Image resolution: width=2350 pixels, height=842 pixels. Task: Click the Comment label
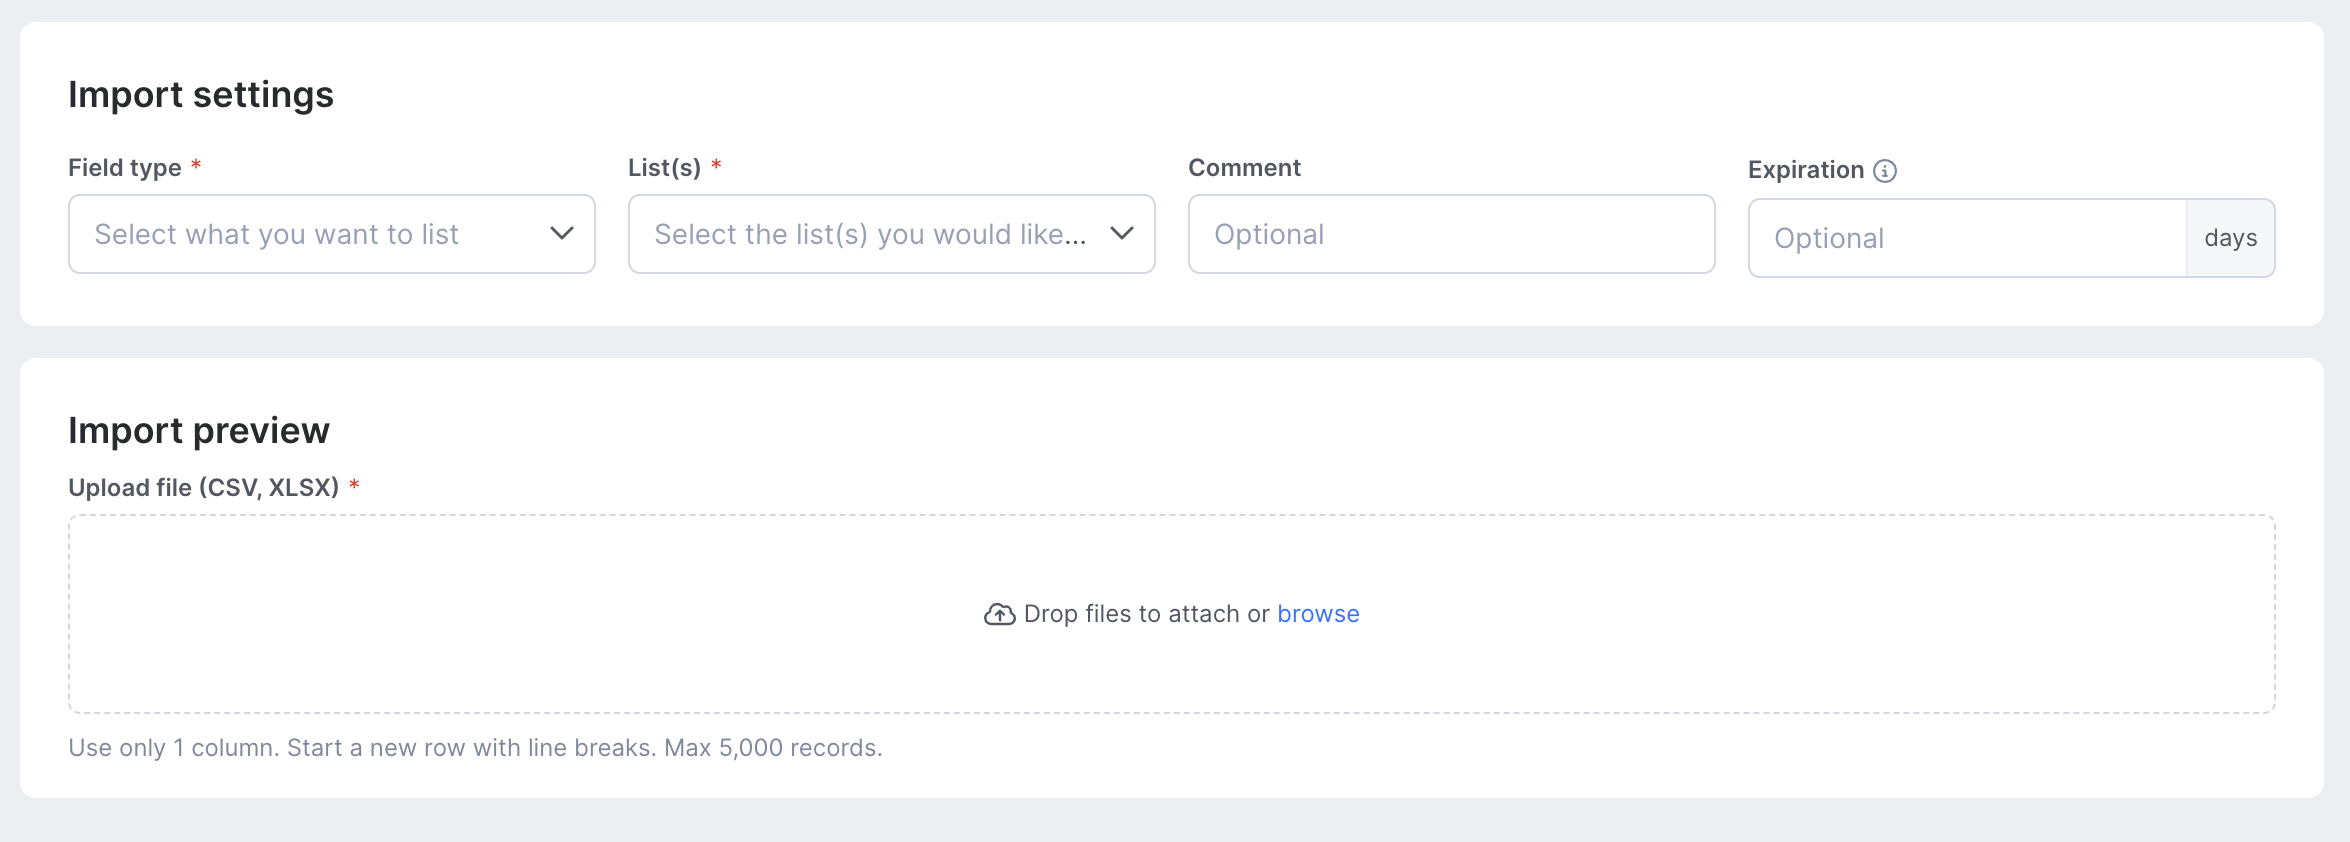click(x=1244, y=168)
